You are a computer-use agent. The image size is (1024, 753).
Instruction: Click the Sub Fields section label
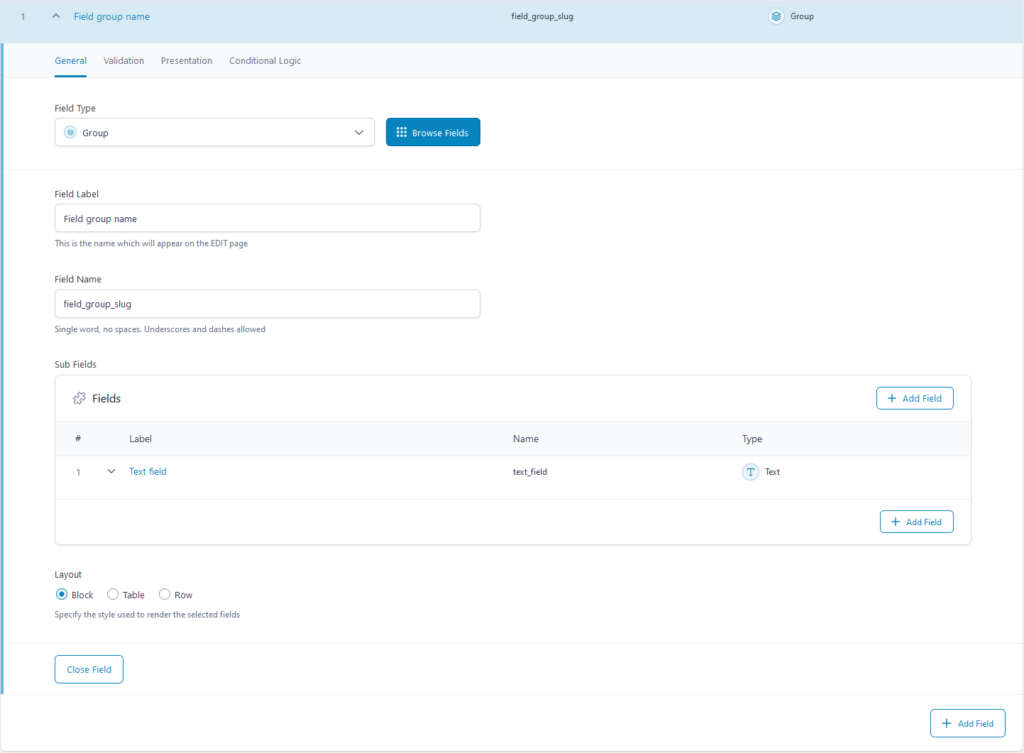[x=76, y=364]
